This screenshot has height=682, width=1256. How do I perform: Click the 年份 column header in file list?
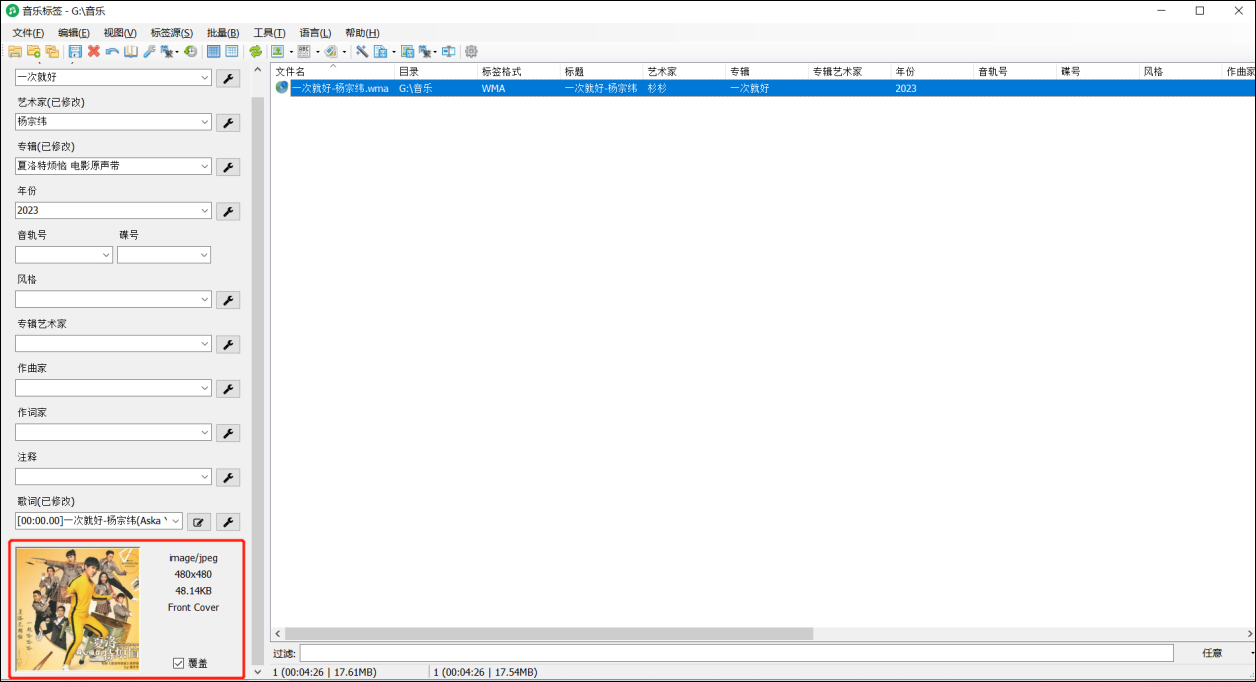coord(905,72)
